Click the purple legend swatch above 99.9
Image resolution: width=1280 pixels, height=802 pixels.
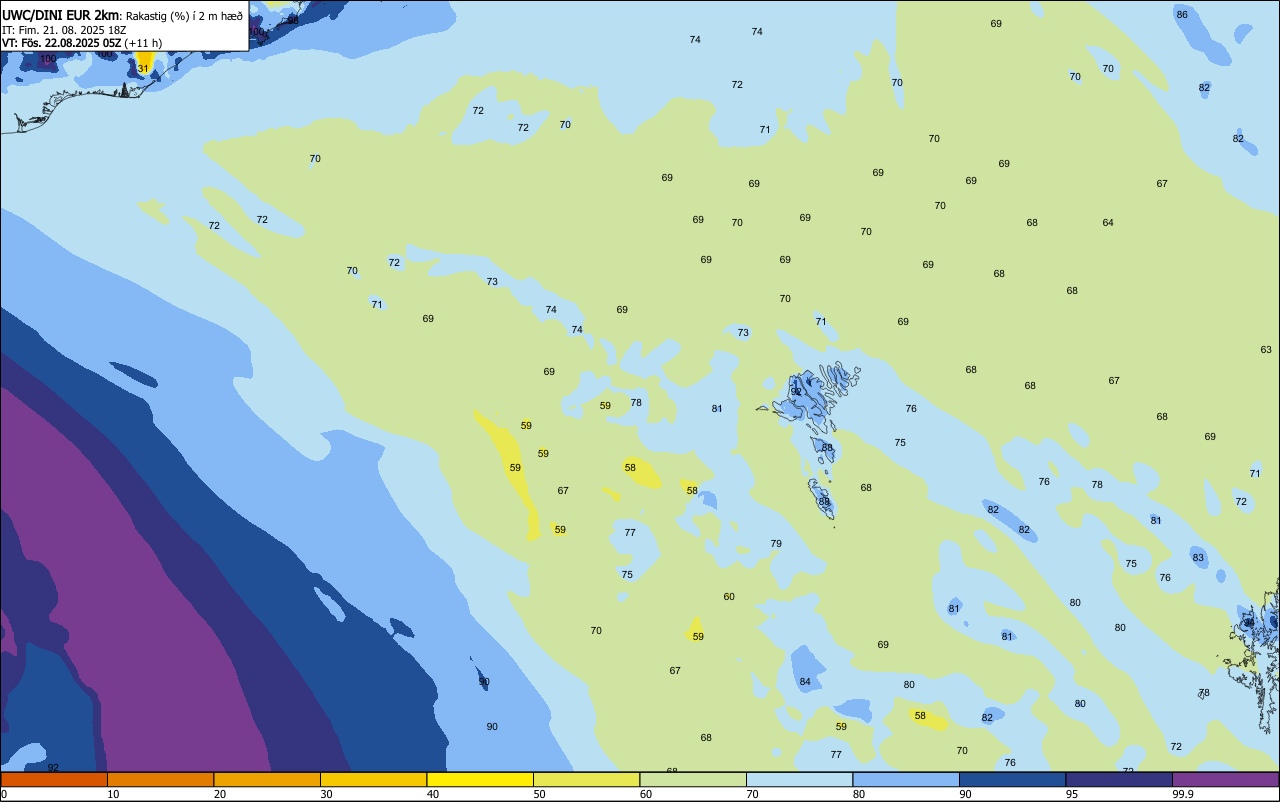(x=1225, y=779)
